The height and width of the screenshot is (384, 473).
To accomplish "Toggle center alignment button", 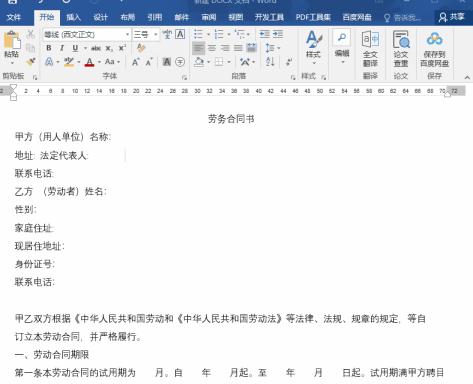I will tap(212, 48).
